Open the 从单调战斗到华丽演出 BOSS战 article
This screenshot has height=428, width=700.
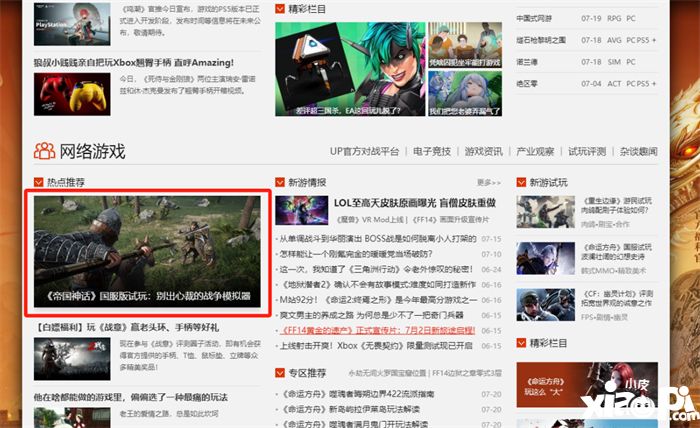tap(378, 239)
